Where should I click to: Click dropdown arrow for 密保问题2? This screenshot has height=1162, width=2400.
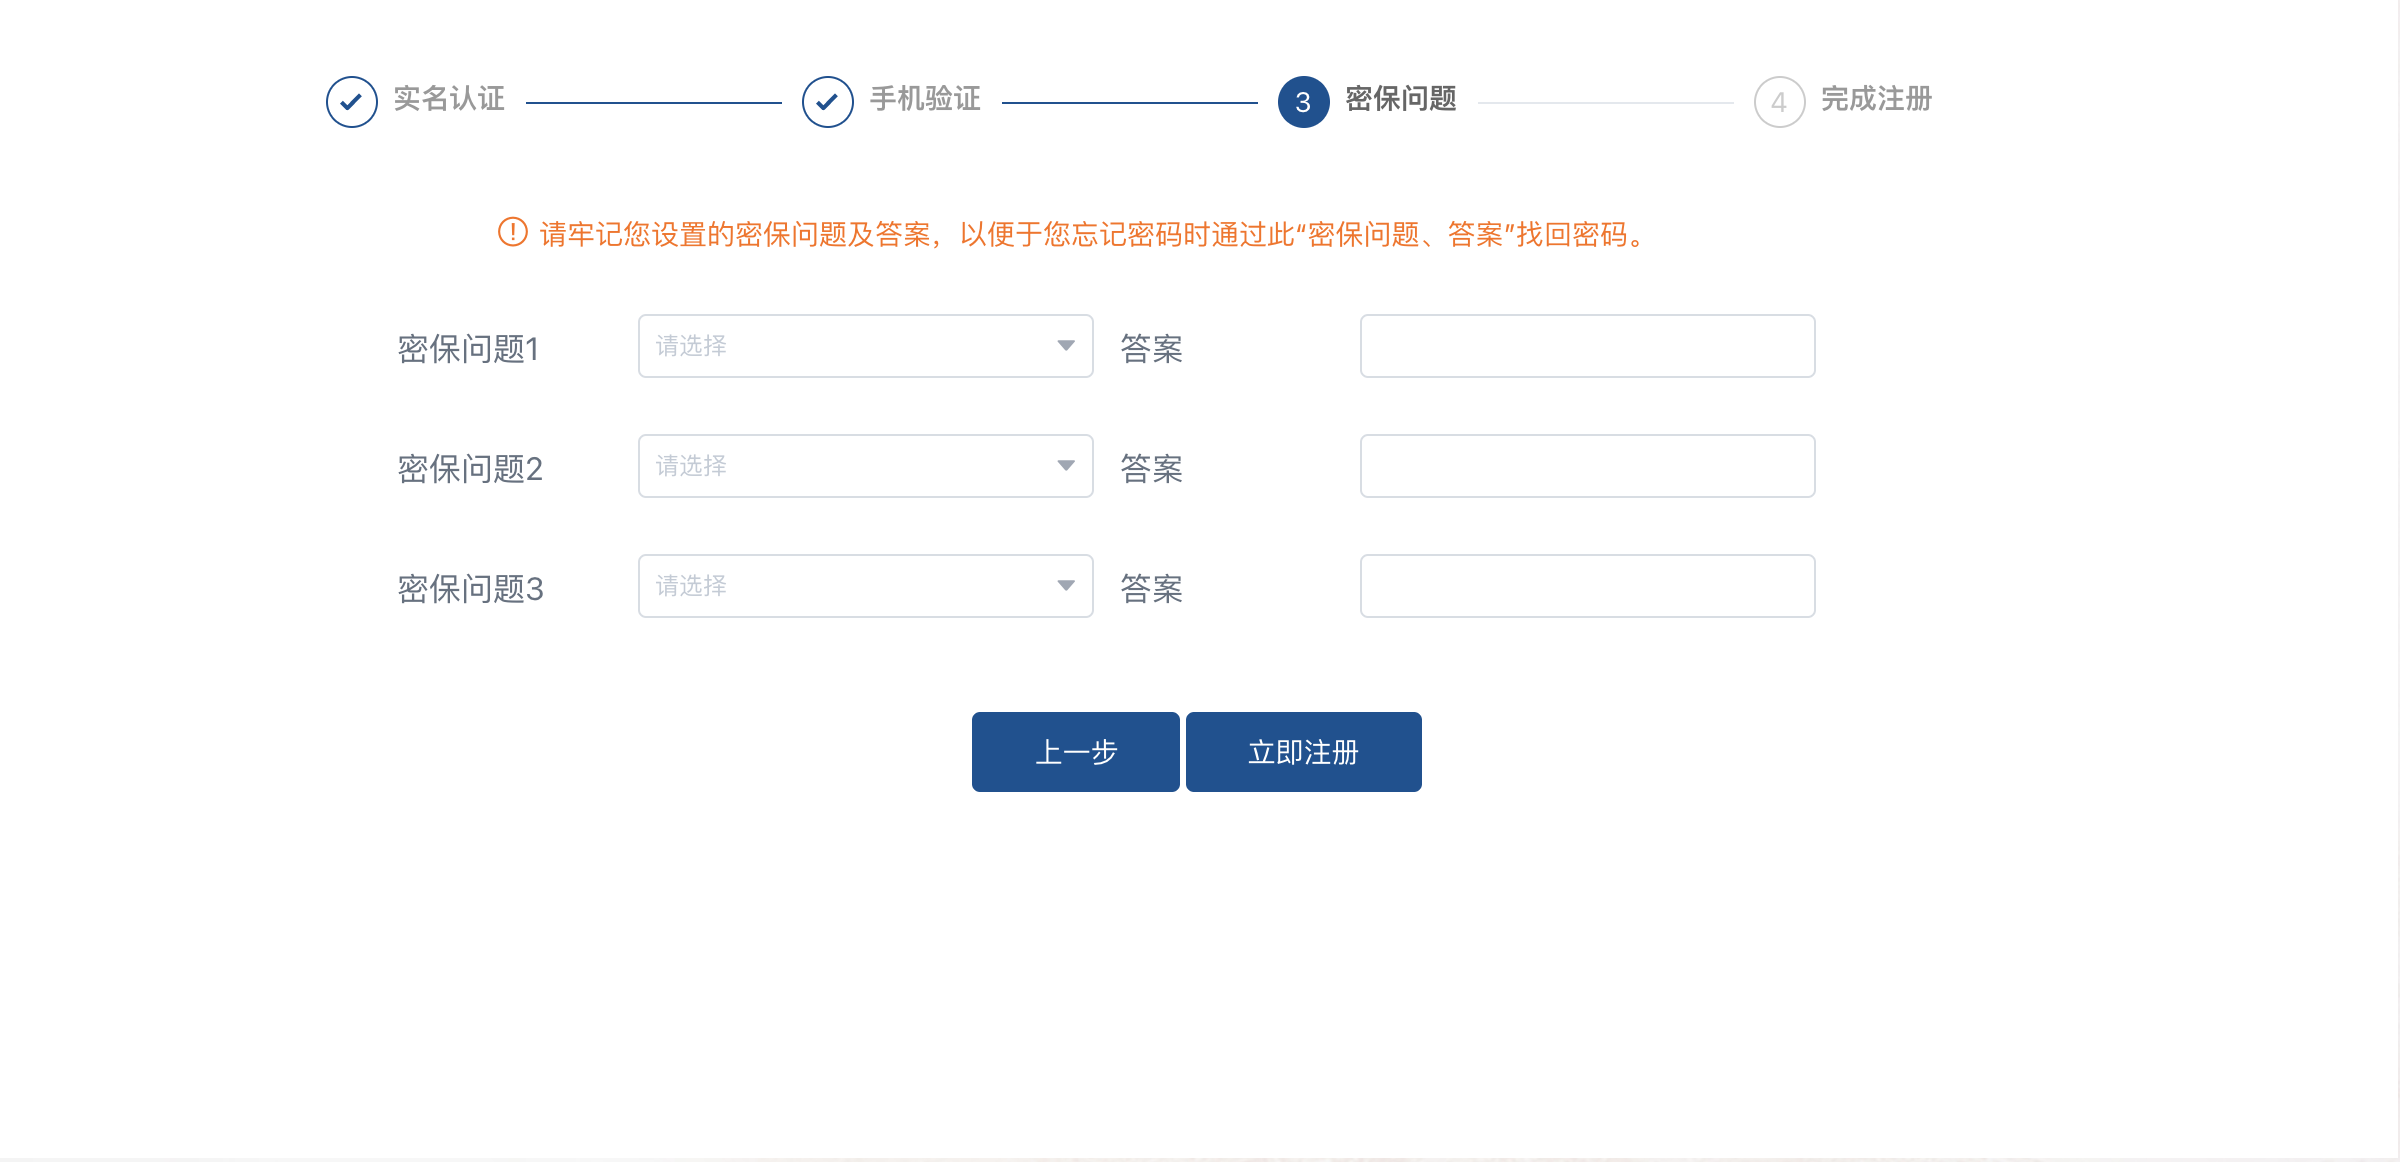click(x=1065, y=466)
